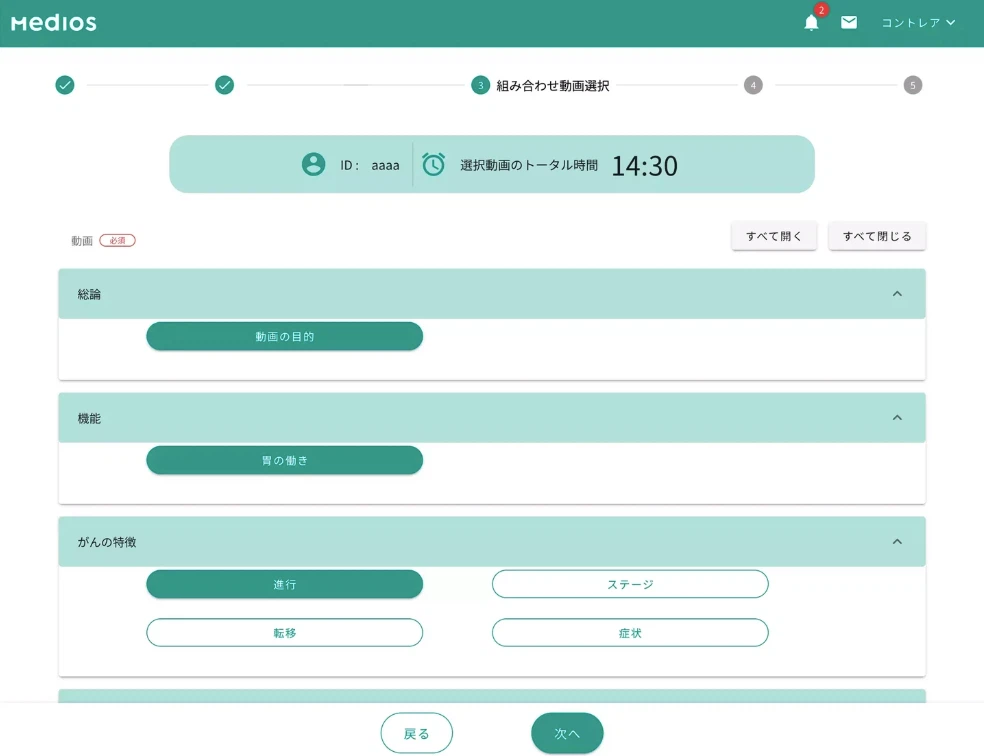Click the がんの特徴 section header title
984x756 pixels.
coord(107,542)
